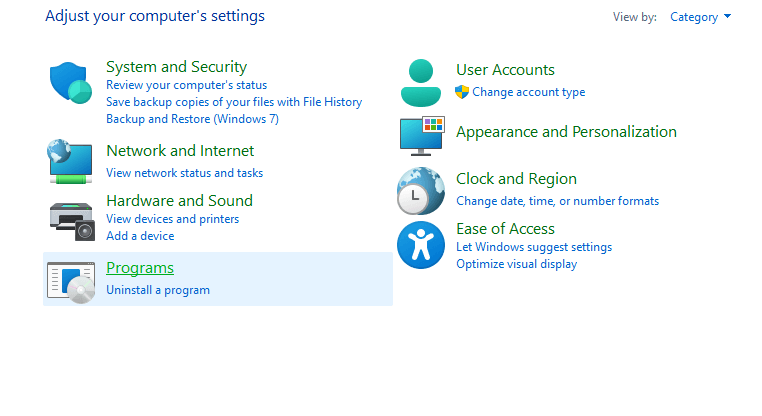Select Optimize visual display link

coord(517,264)
